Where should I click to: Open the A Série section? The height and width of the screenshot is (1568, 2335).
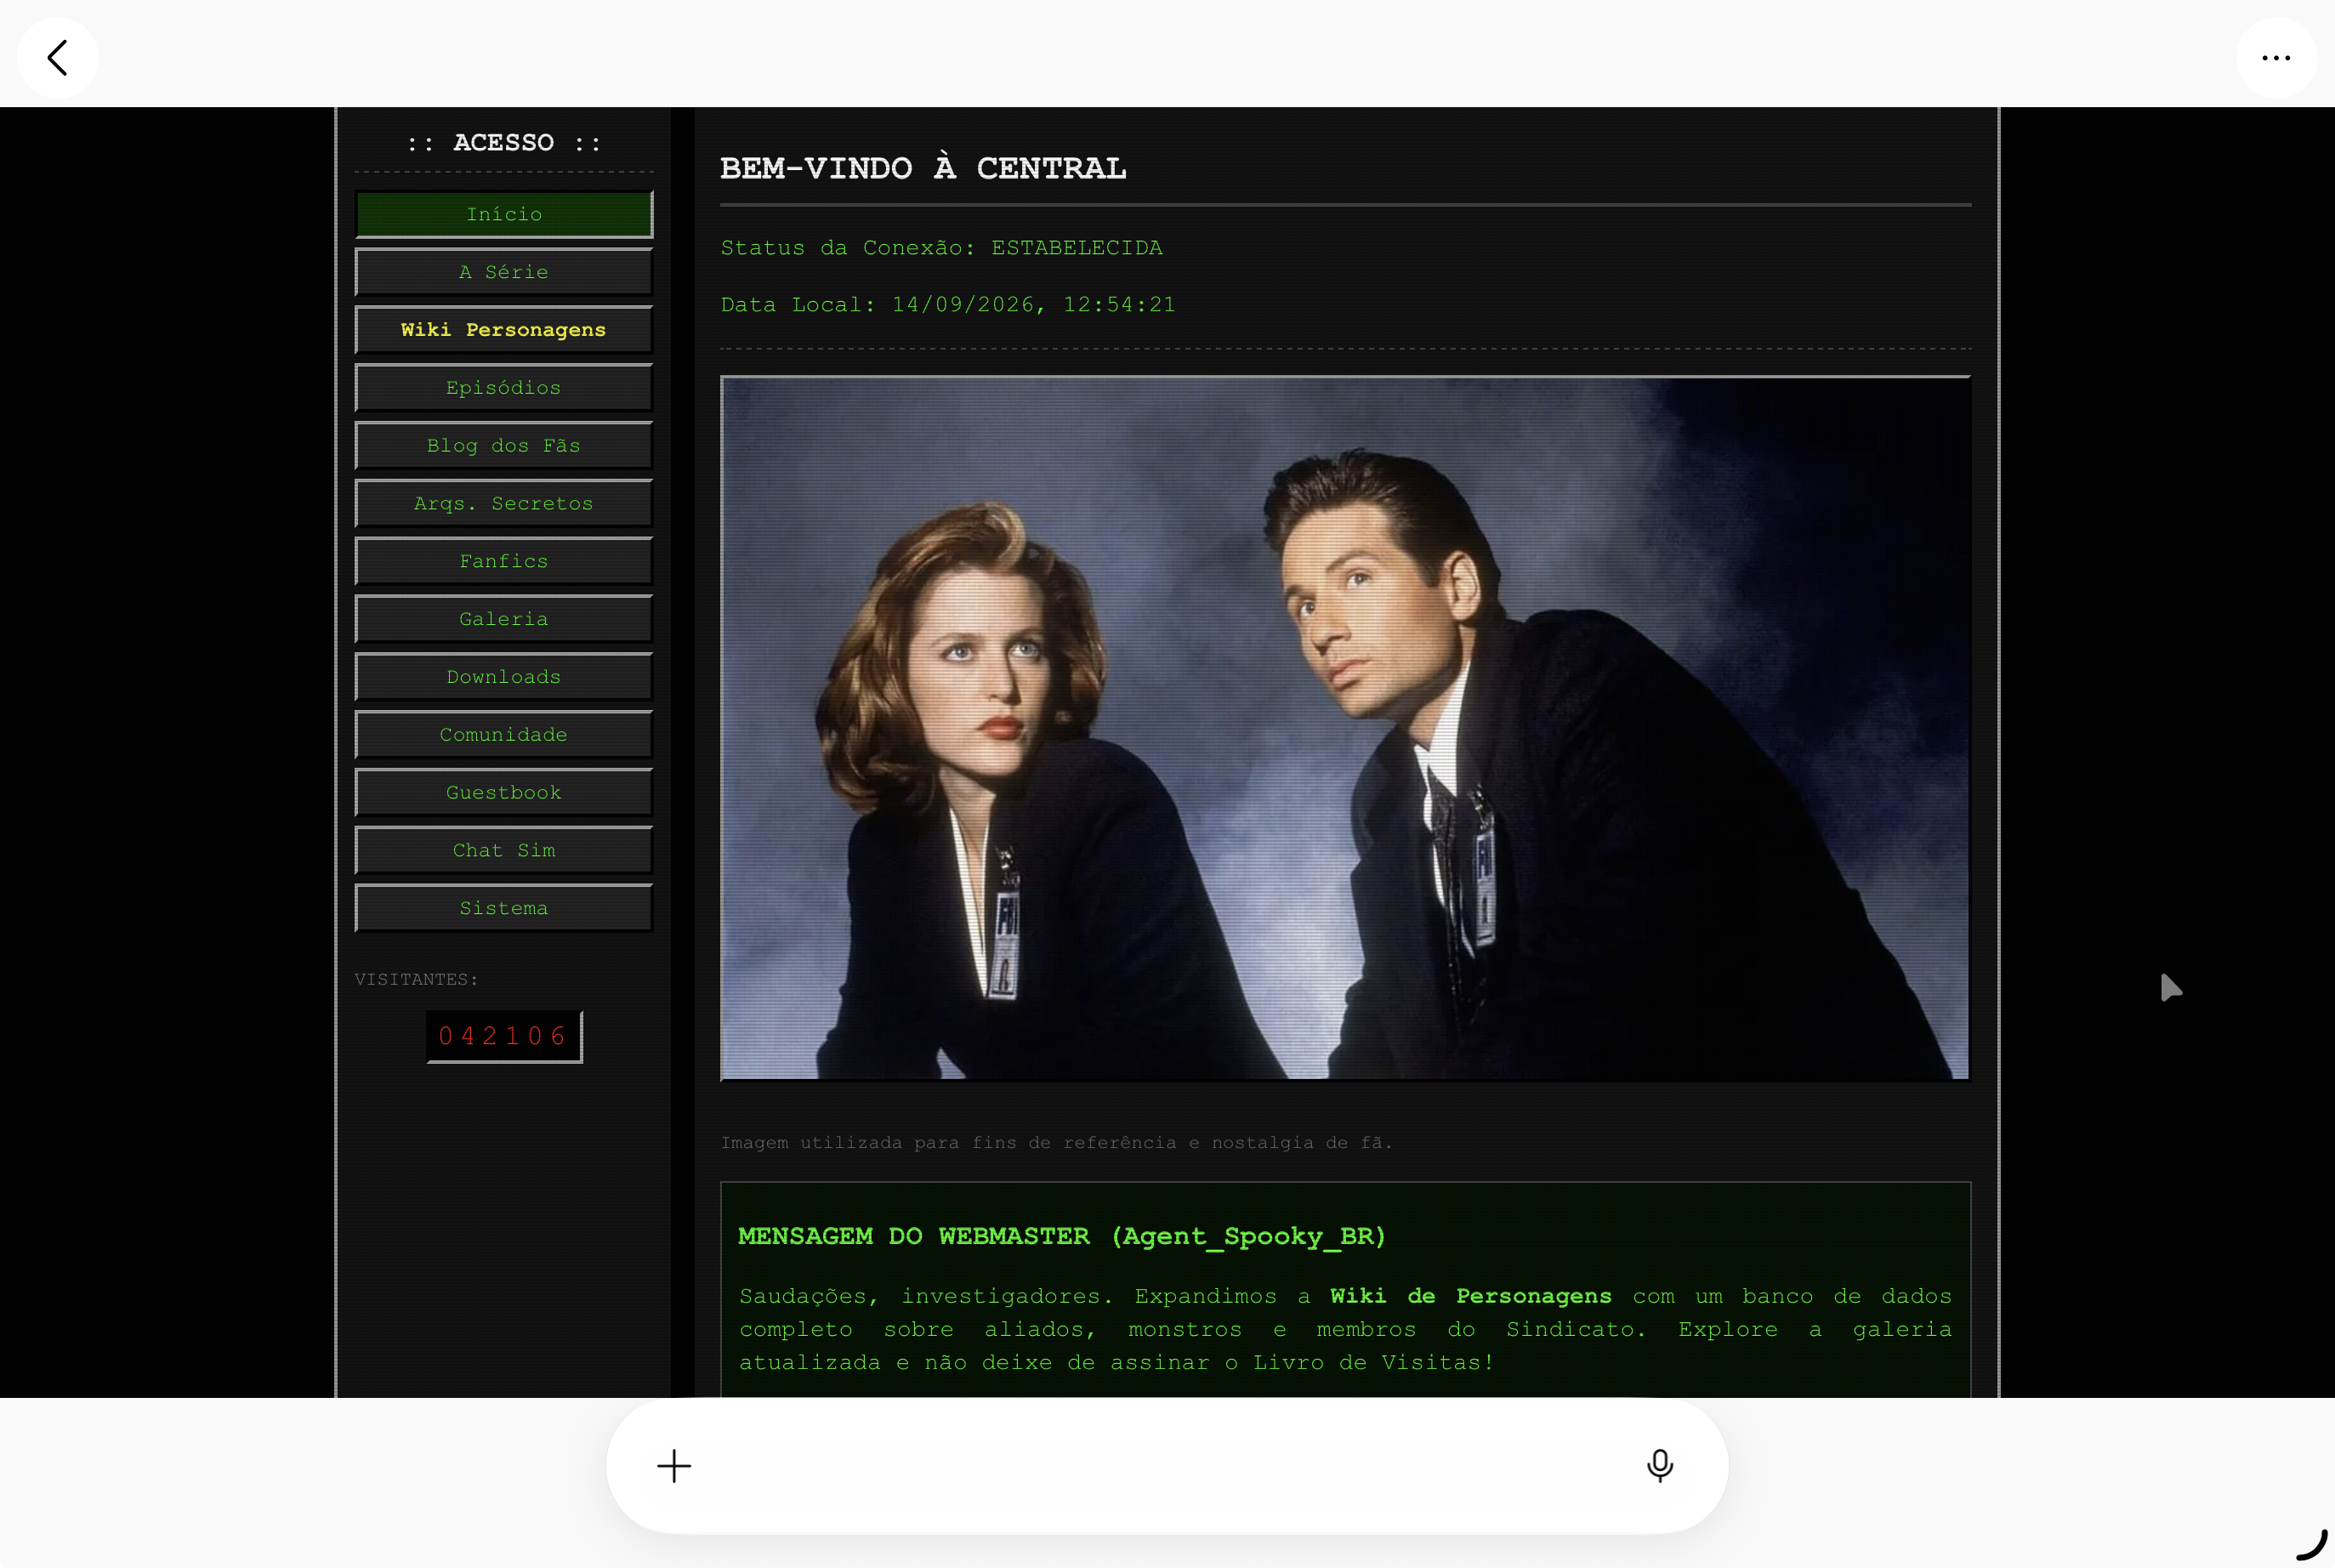pos(504,272)
